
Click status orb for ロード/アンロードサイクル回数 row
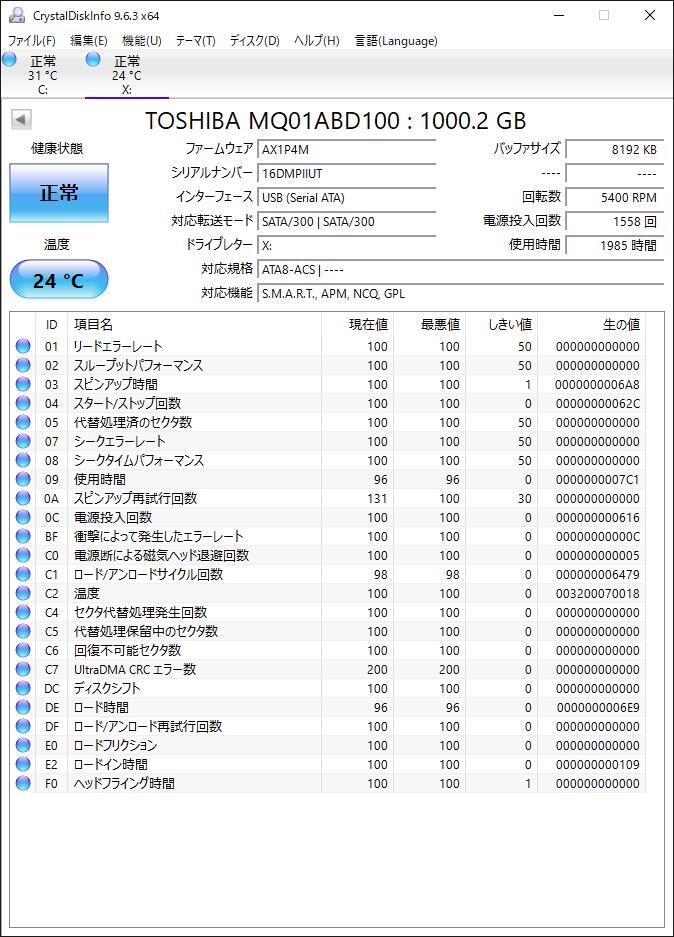click(x=23, y=574)
